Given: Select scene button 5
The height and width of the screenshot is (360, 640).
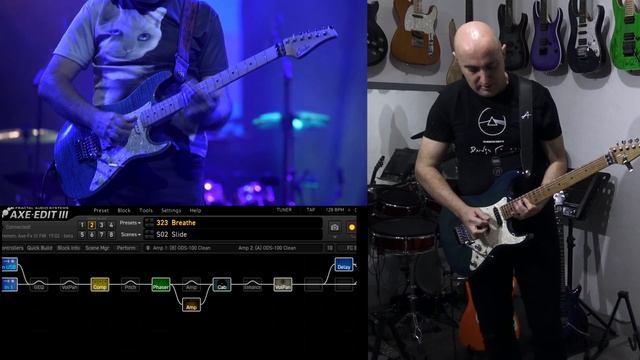Looking at the screenshot, I should (82, 235).
